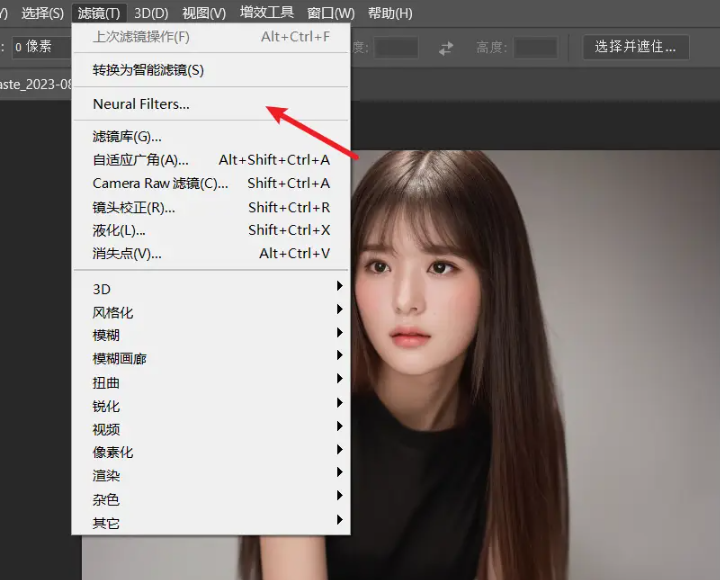Expand the 扭曲 distort submenu
The width and height of the screenshot is (720, 580).
point(106,382)
